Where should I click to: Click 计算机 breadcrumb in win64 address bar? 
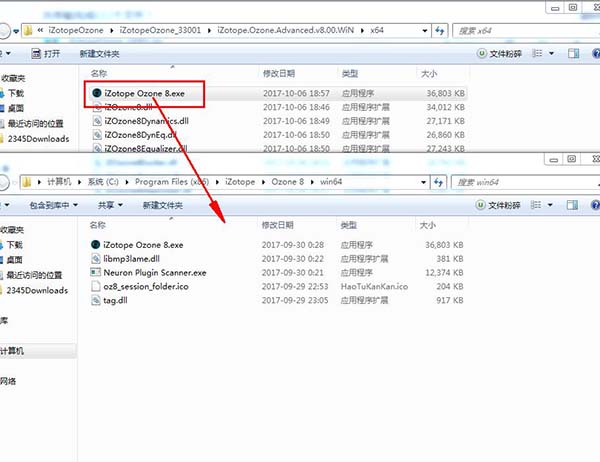tap(59, 182)
